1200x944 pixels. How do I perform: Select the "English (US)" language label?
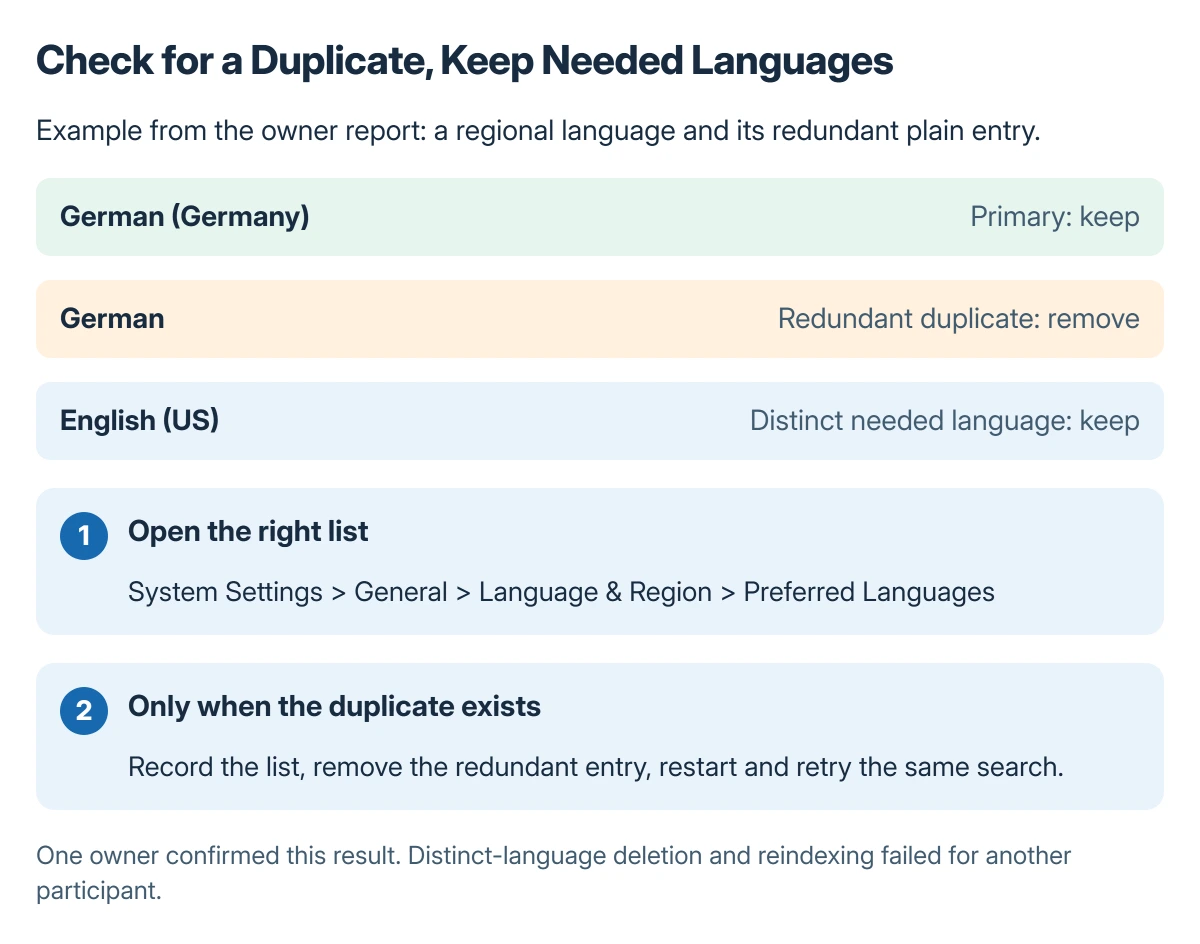click(x=140, y=421)
